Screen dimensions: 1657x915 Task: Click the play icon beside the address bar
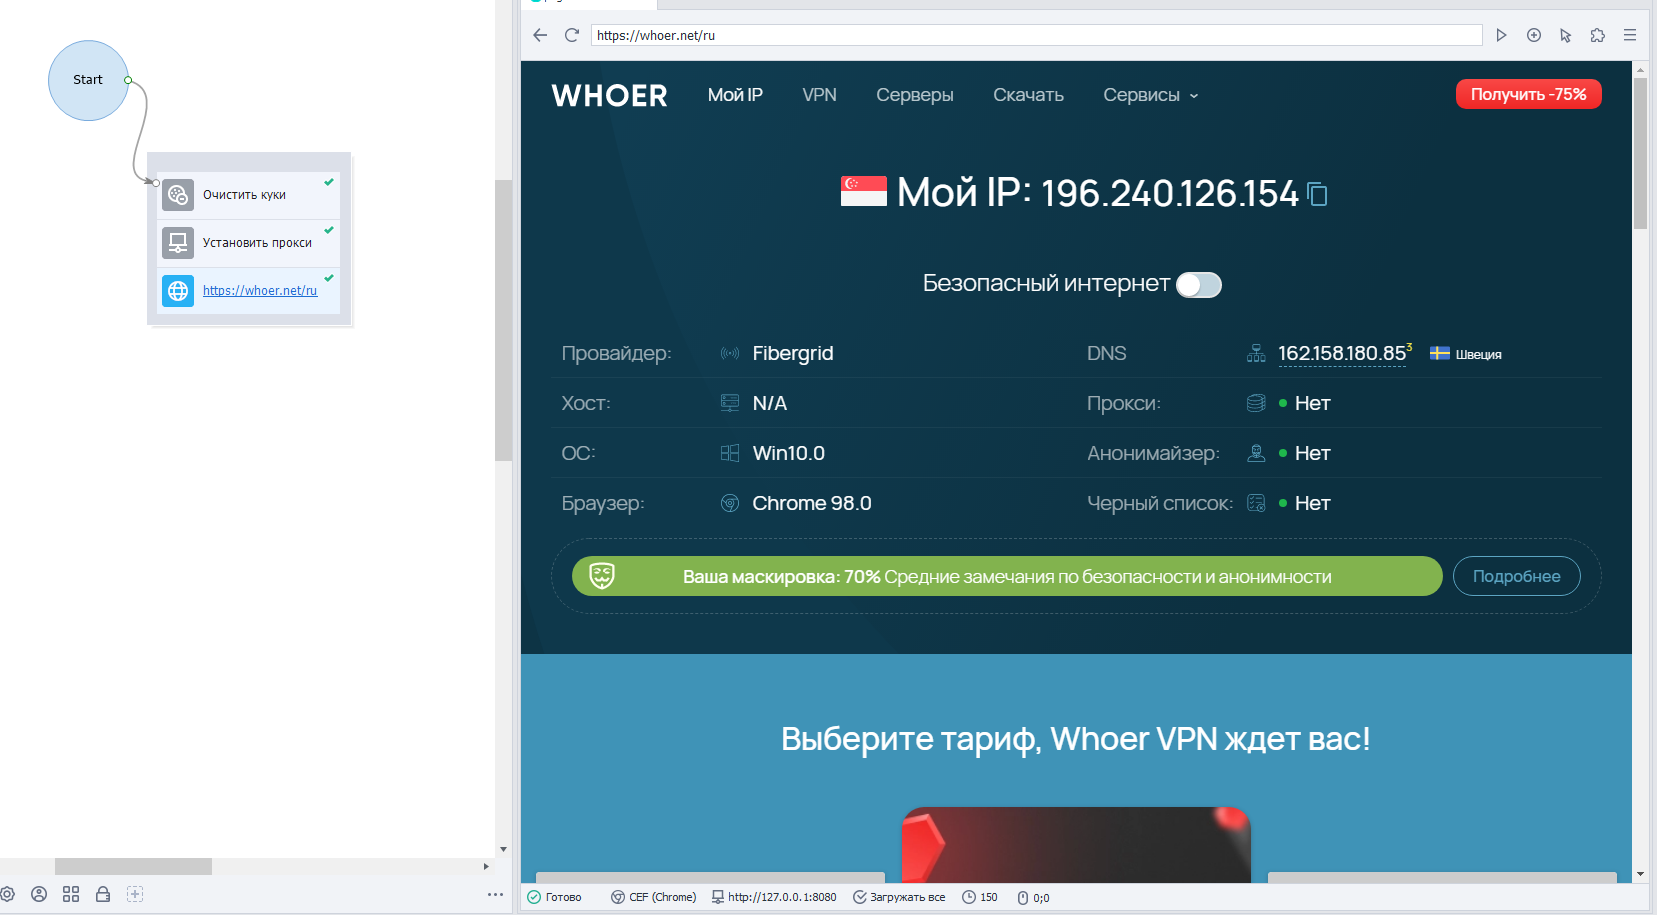[x=1501, y=35]
